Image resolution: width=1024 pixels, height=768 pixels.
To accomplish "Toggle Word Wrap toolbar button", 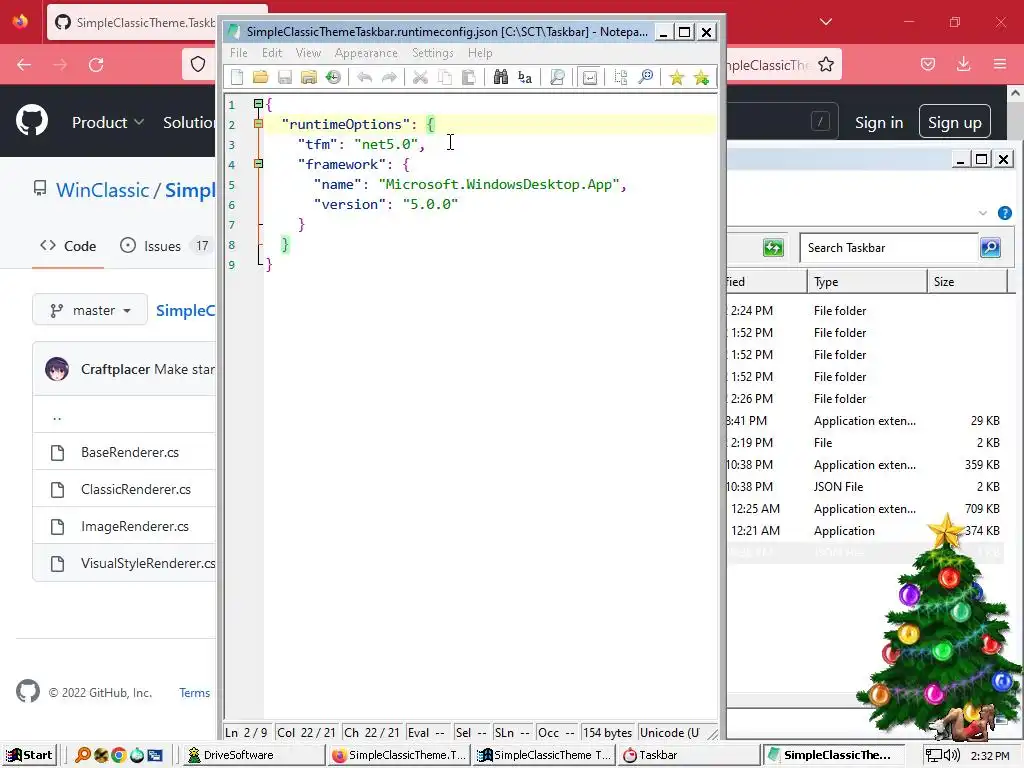I will pyautogui.click(x=589, y=78).
